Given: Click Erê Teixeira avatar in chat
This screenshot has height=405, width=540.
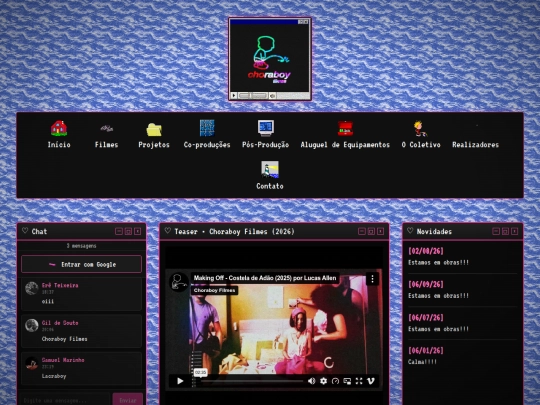Looking at the screenshot, I should click(x=31, y=288).
